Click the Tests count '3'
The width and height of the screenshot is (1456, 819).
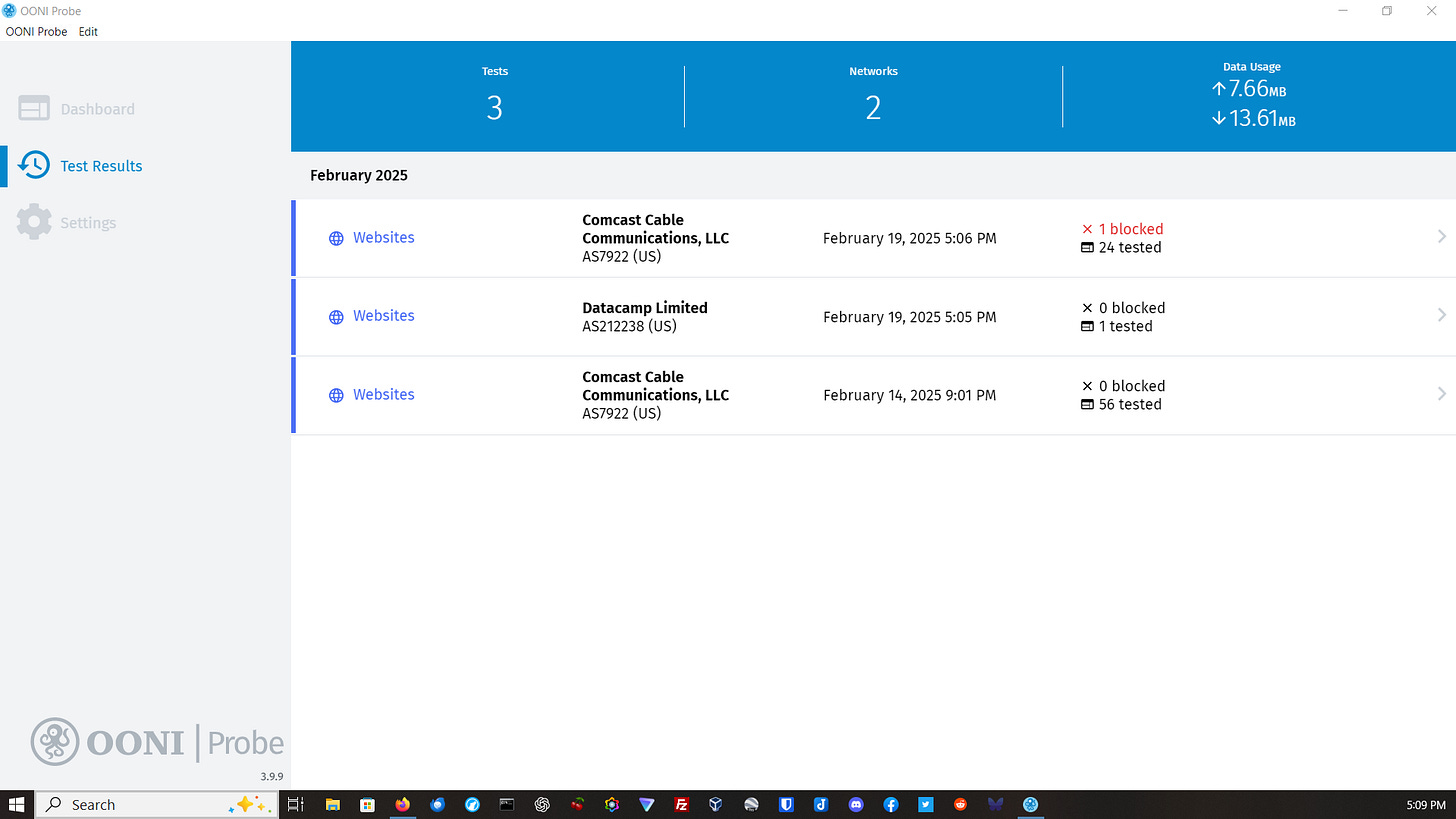pyautogui.click(x=494, y=108)
